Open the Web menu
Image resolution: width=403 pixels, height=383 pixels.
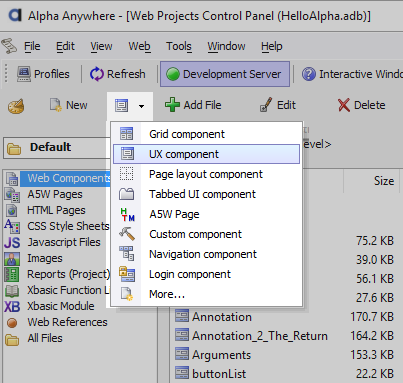point(139,46)
